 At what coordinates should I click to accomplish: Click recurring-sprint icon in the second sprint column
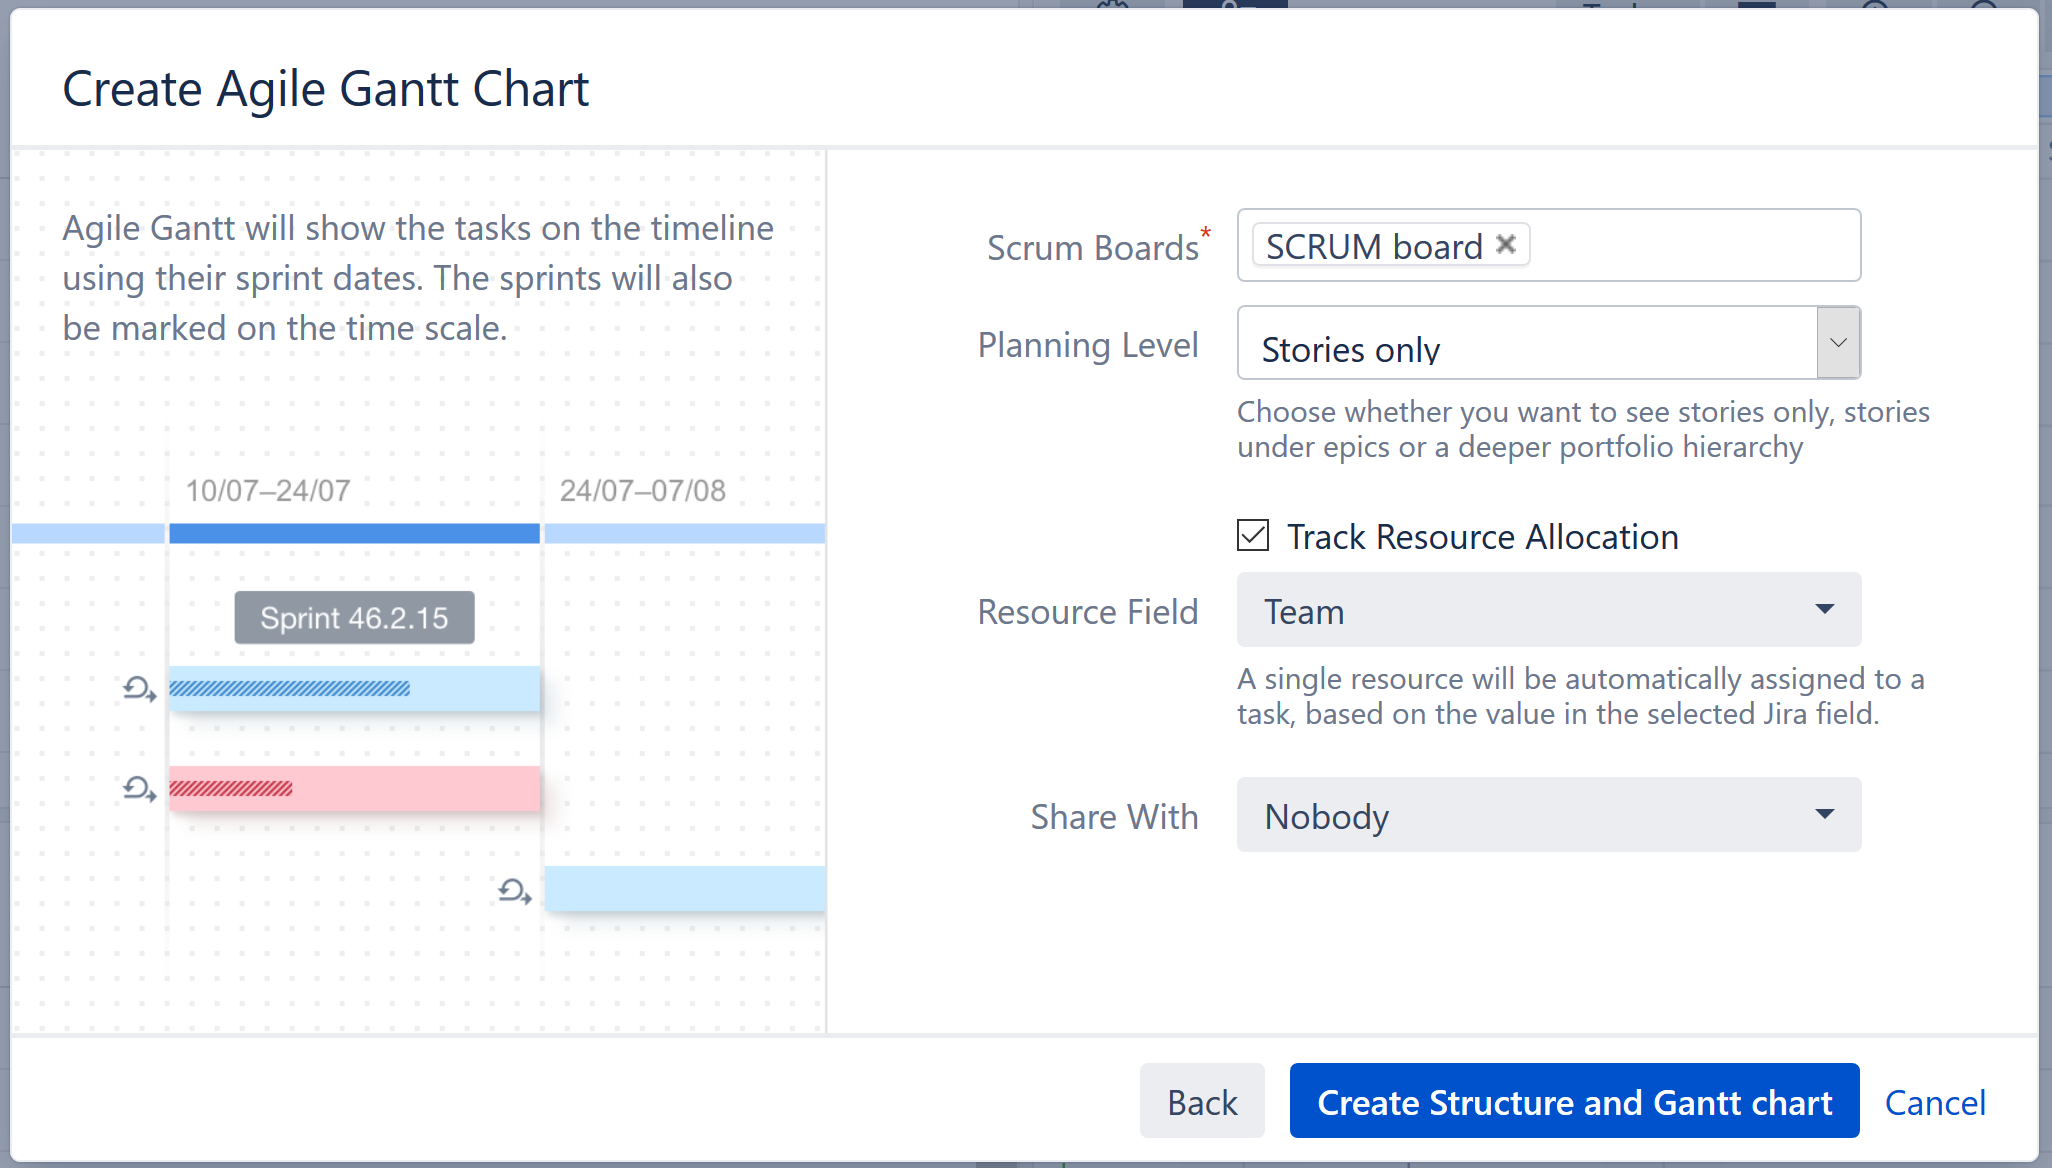[x=513, y=892]
